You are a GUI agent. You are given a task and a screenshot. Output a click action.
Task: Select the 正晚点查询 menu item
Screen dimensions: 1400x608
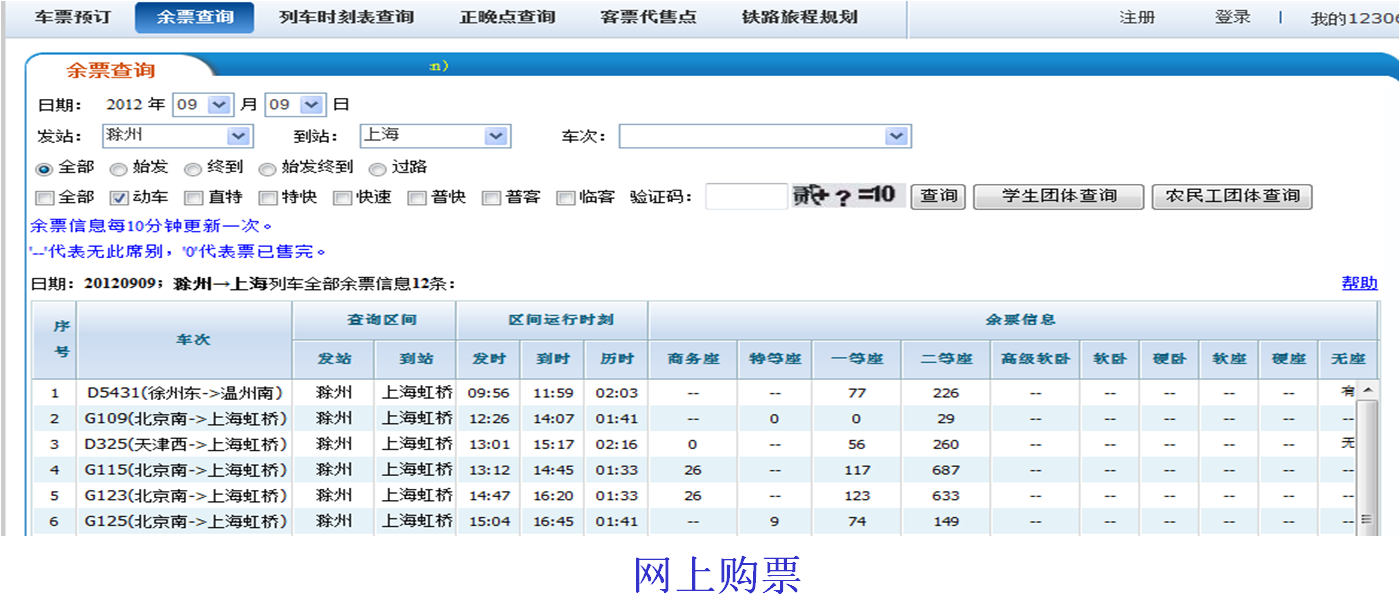pos(506,17)
